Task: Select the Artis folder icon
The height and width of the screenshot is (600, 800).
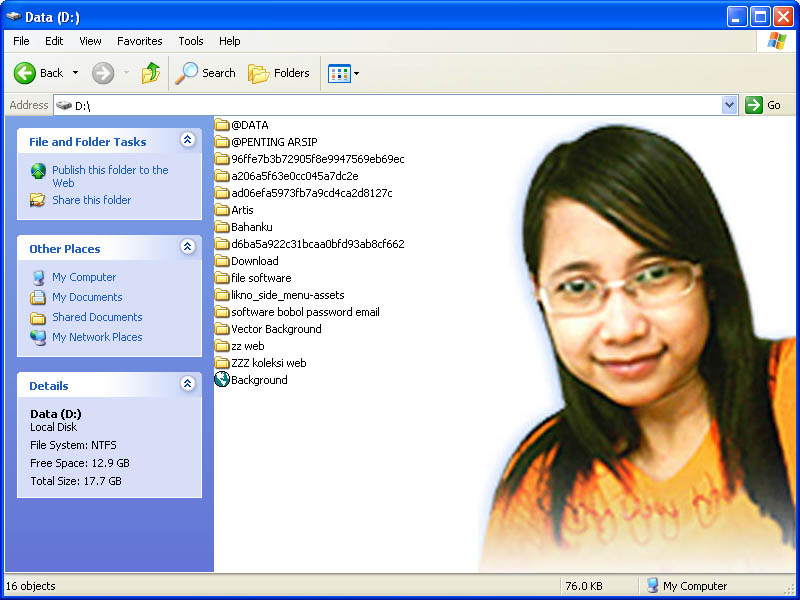Action: (x=222, y=210)
